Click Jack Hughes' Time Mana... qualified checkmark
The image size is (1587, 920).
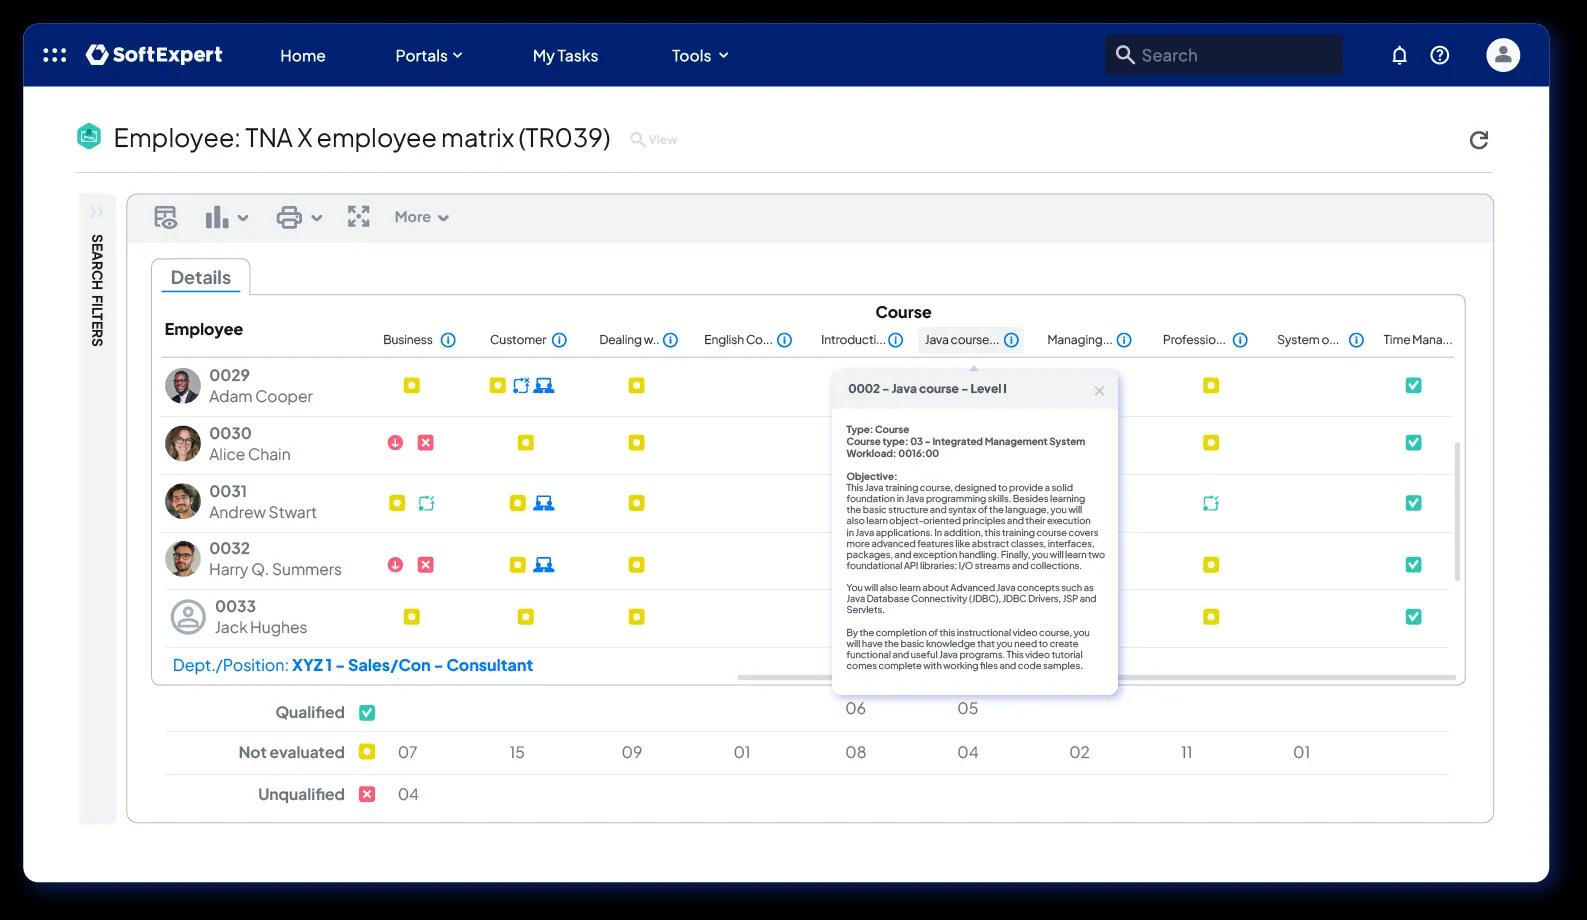(x=1413, y=617)
